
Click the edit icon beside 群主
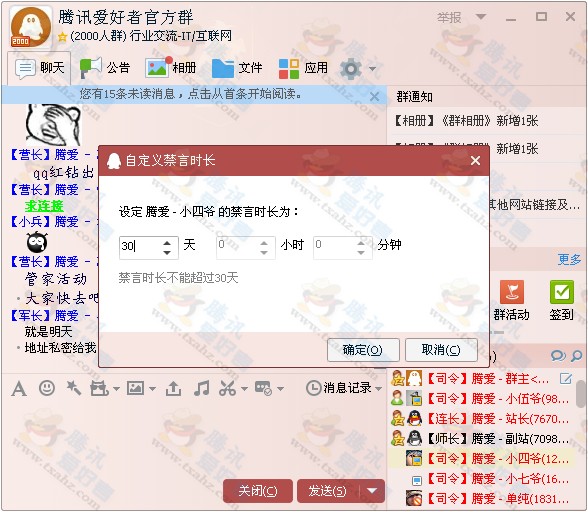tap(566, 379)
